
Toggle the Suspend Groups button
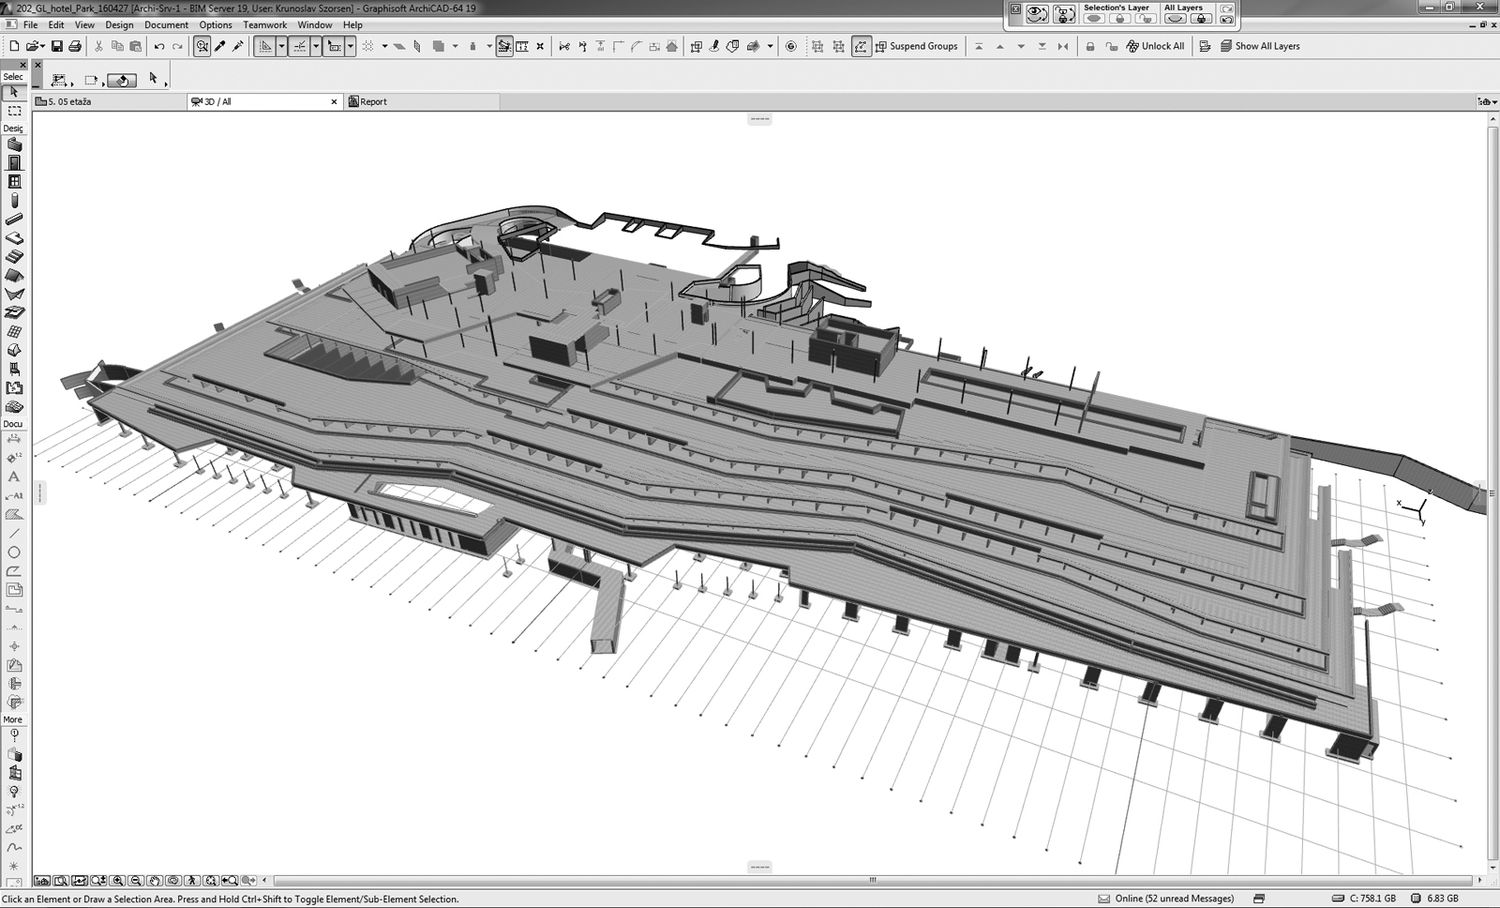[x=916, y=46]
